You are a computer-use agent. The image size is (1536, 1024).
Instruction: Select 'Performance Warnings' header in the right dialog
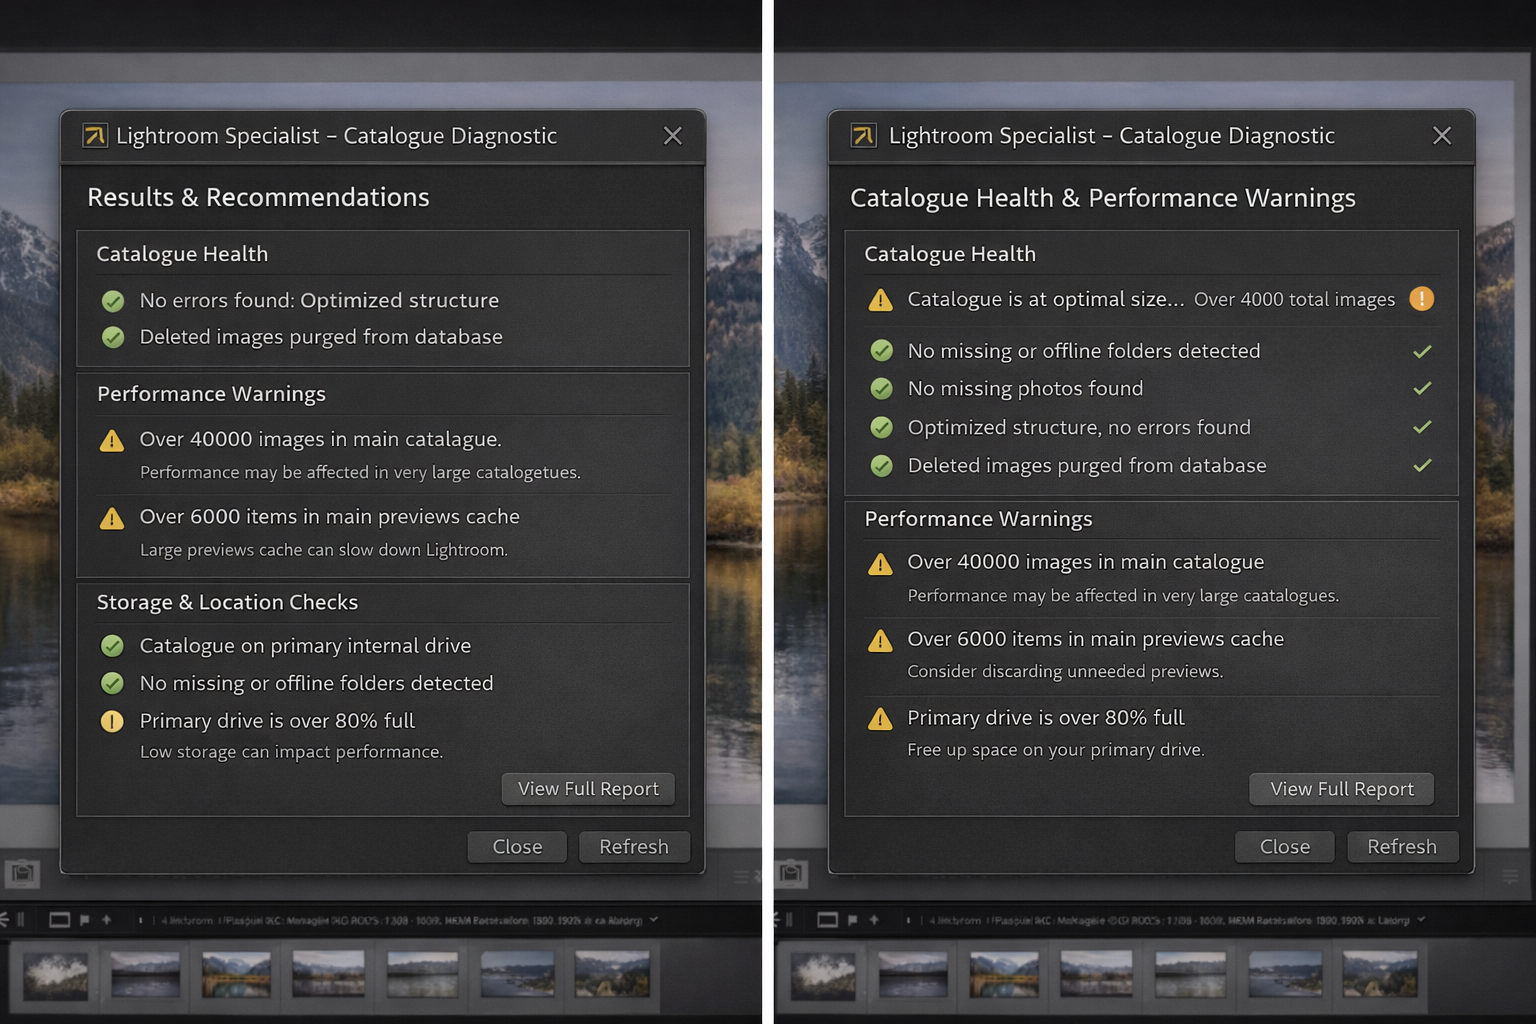[x=977, y=519]
